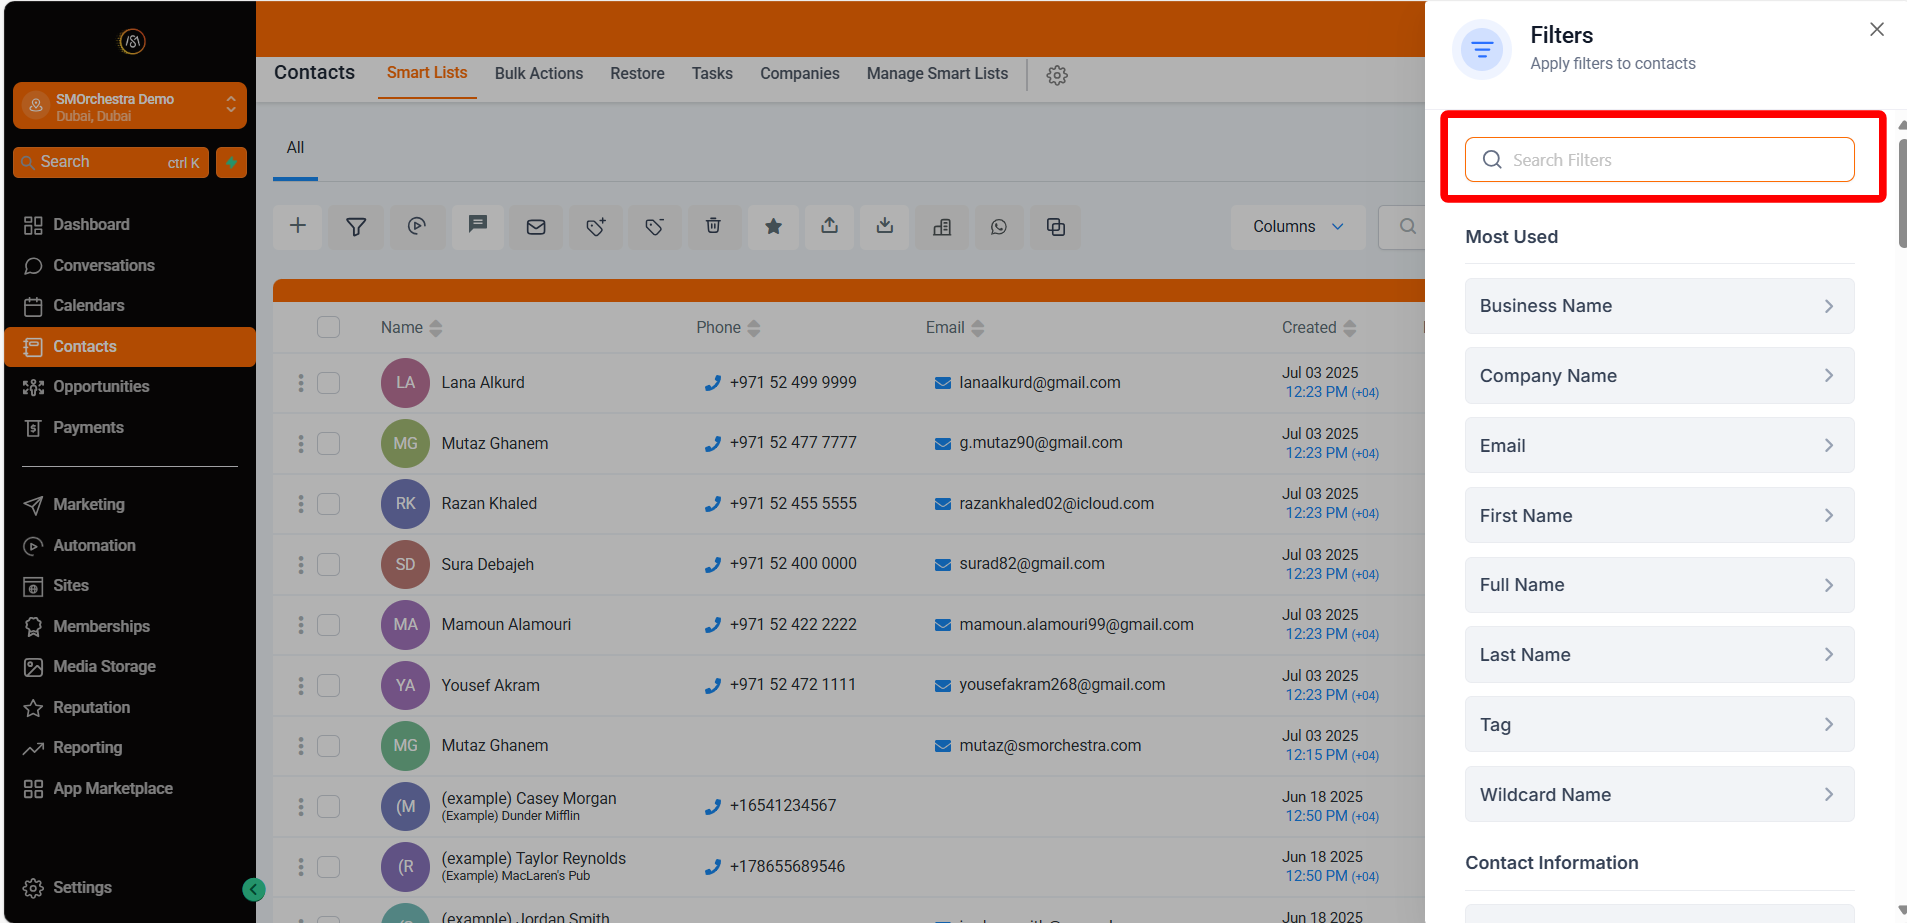
Task: Select the Sura Debajeh row checkbox
Action: point(328,564)
